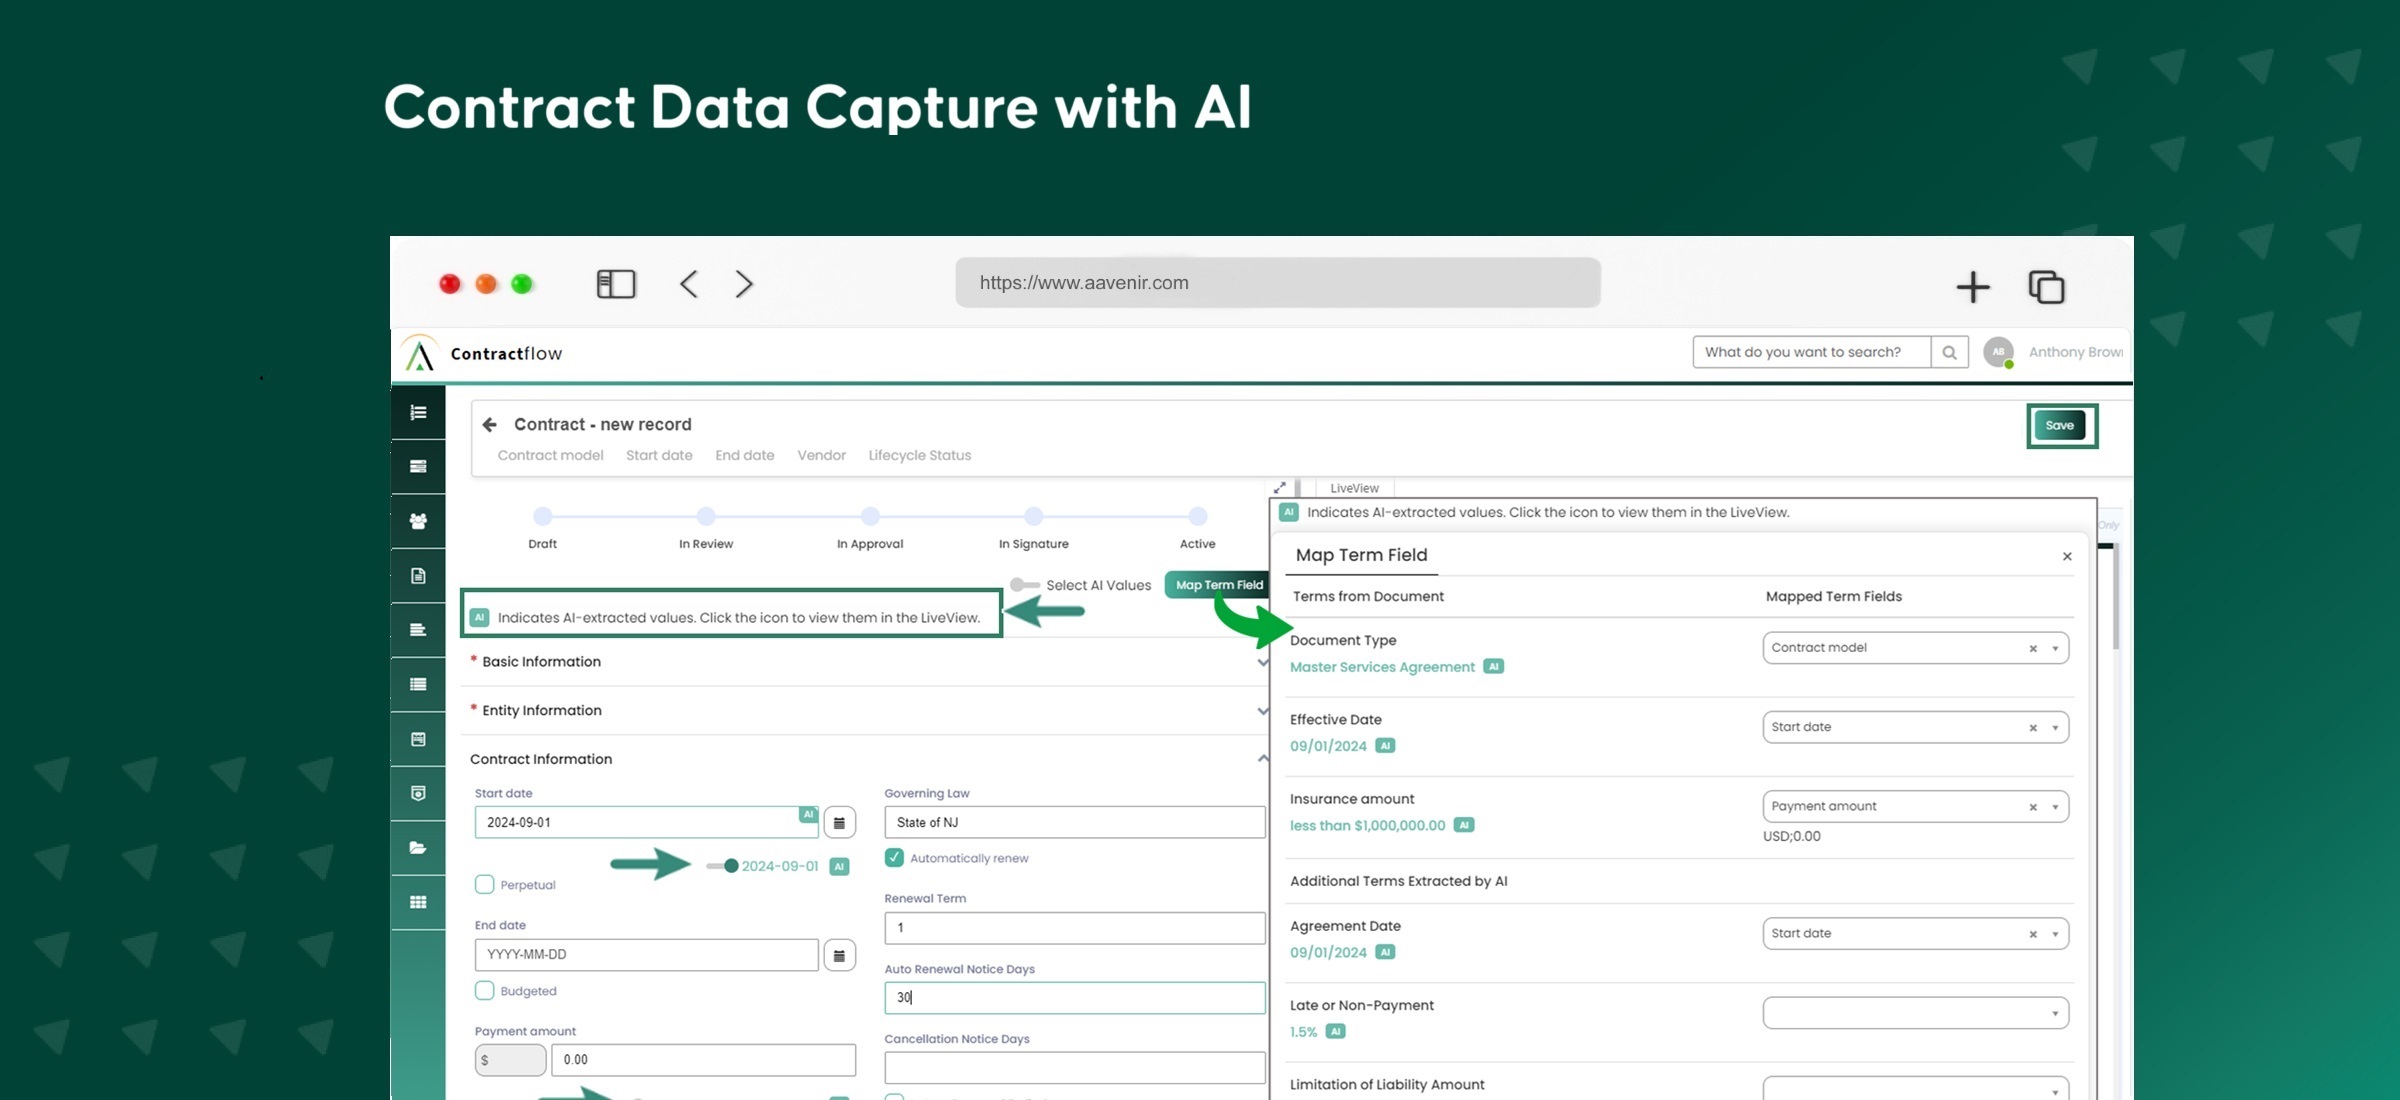This screenshot has height=1100, width=2400.
Task: Click the Governing Law input field
Action: 1073,823
